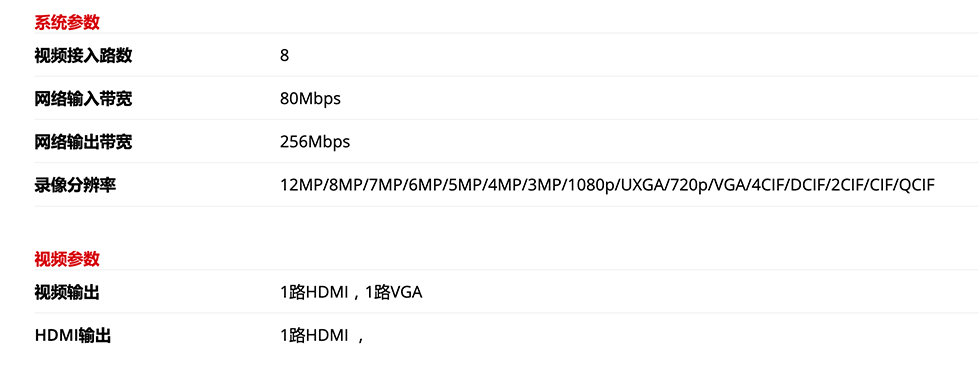
Task: Click the 256Mbps output bandwidth value
Action: (315, 142)
